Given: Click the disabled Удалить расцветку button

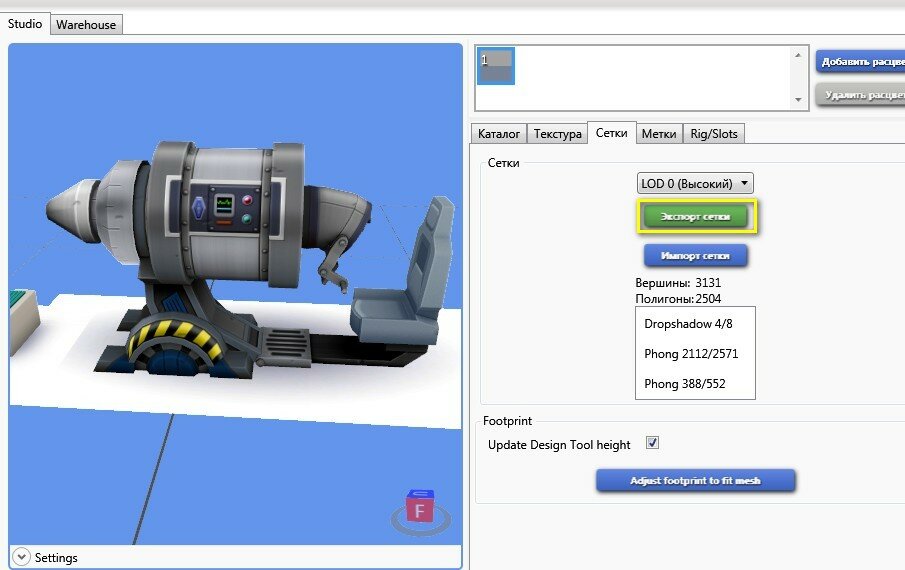Looking at the screenshot, I should [861, 95].
